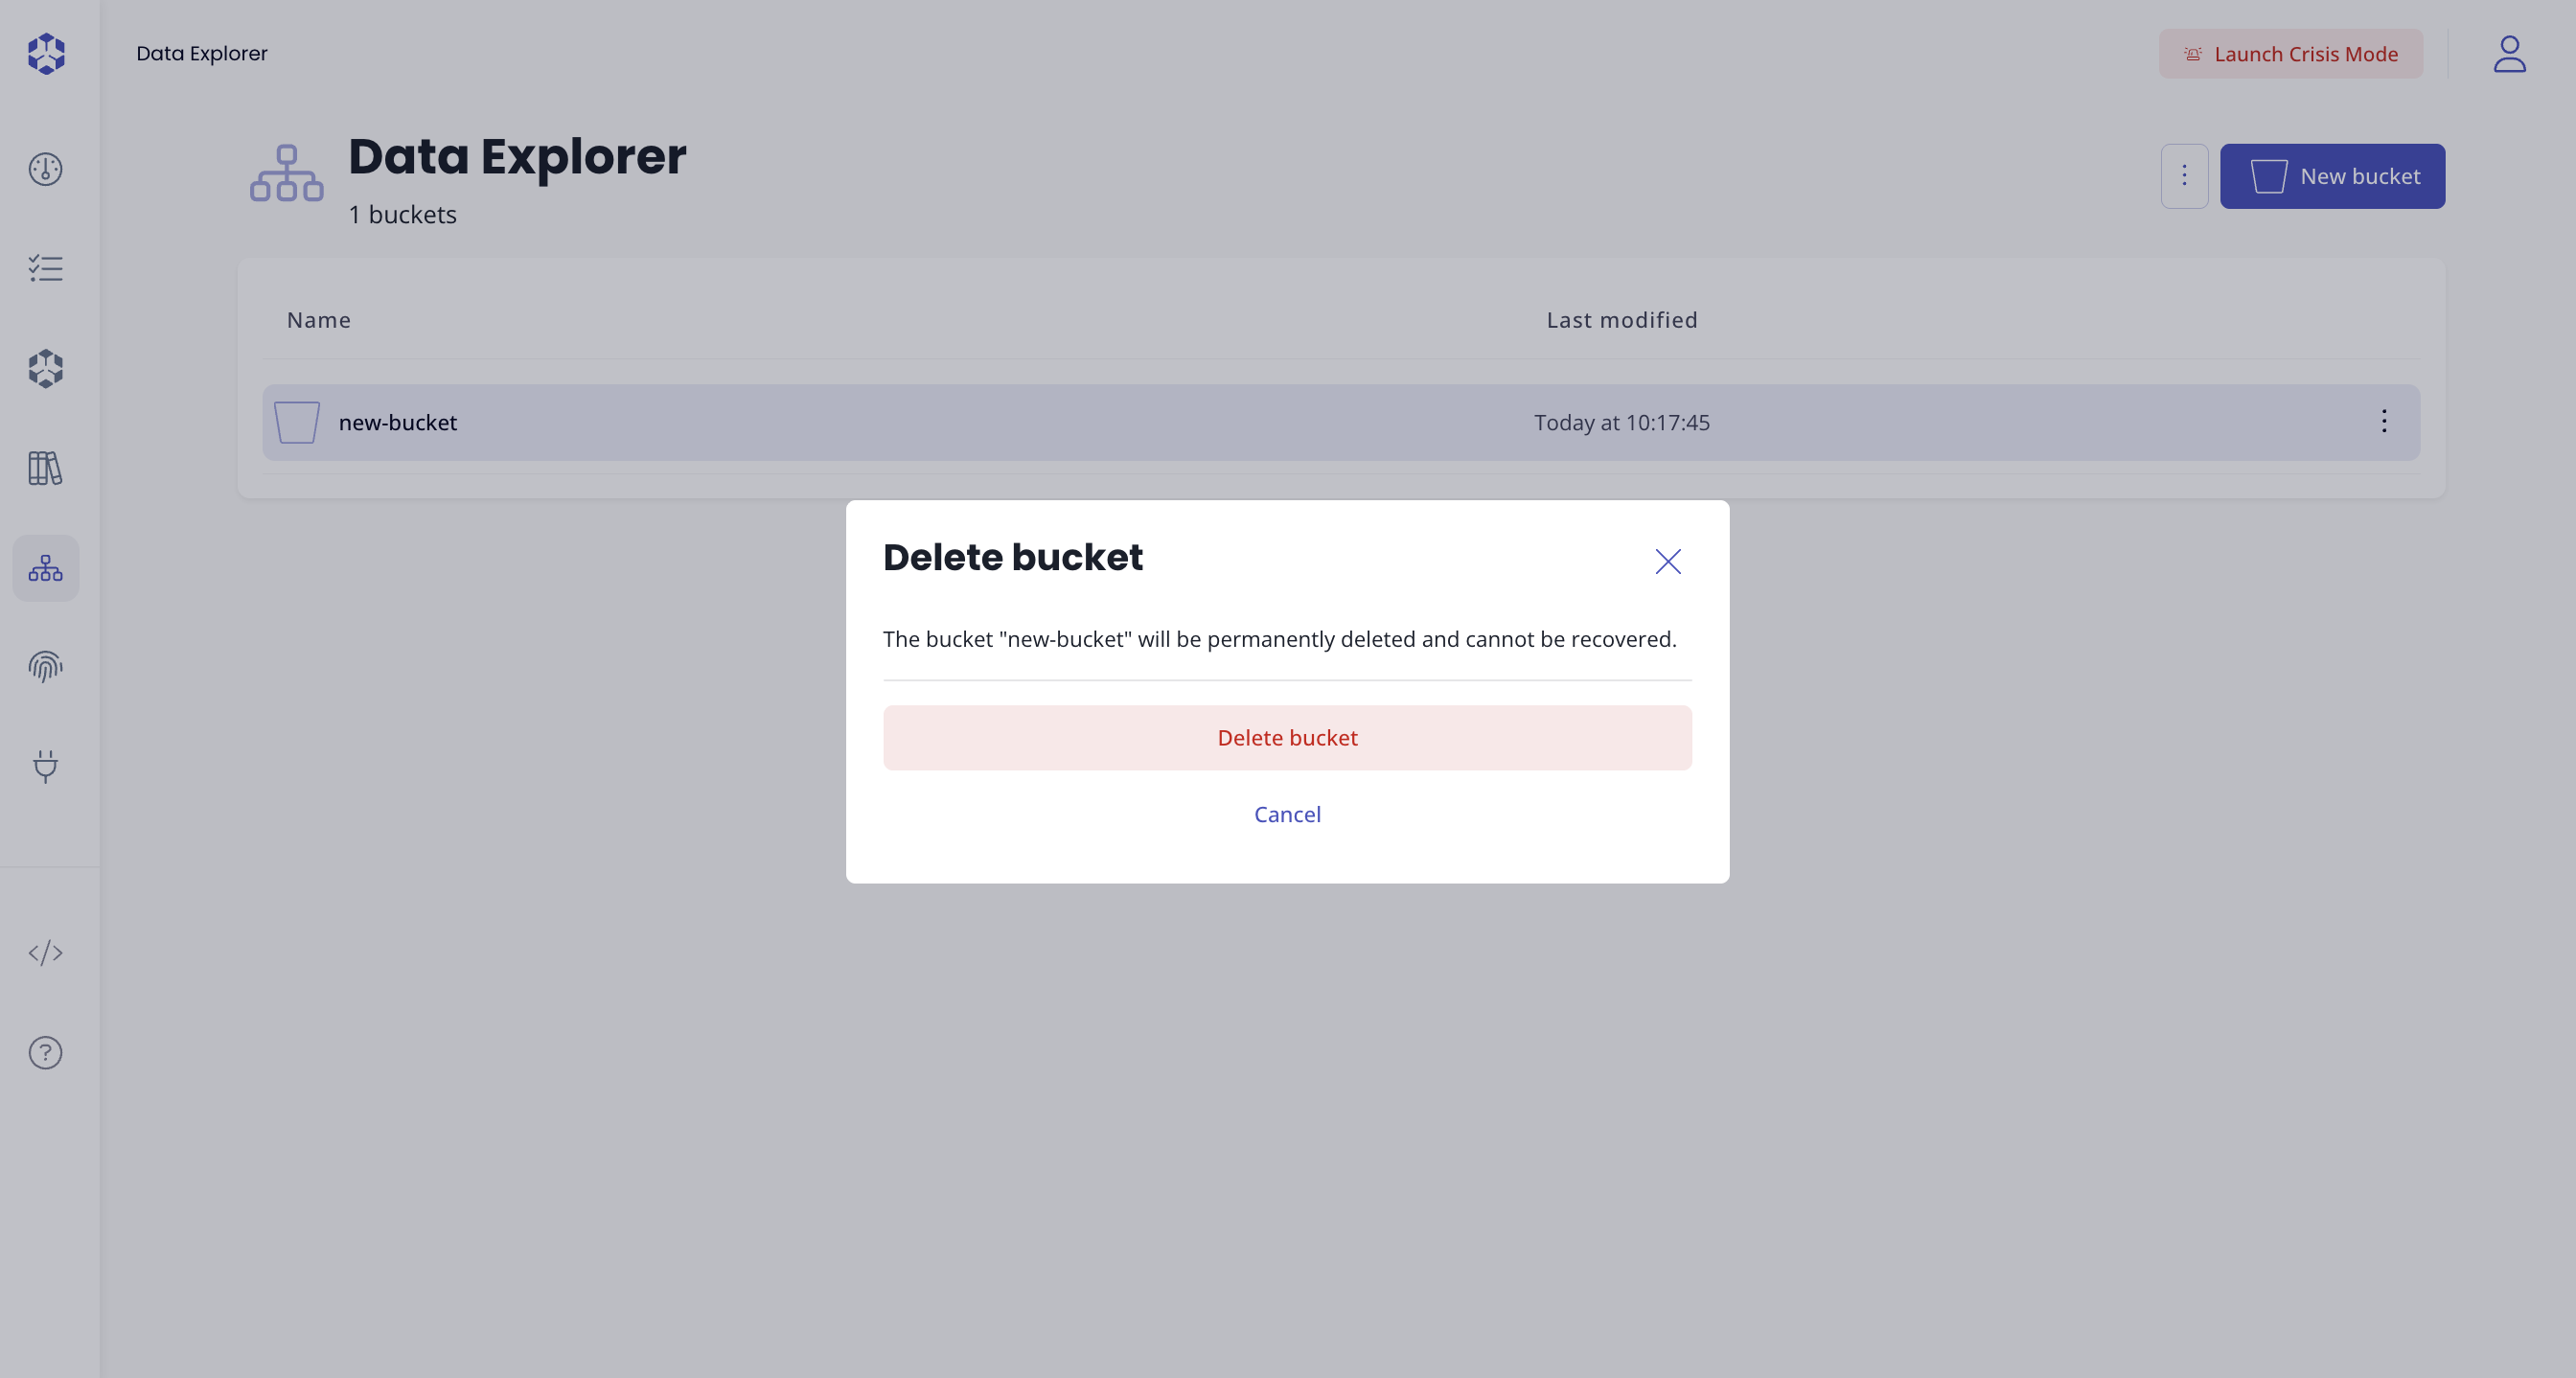
Task: Select the Data Explorer network icon
Action: point(46,568)
